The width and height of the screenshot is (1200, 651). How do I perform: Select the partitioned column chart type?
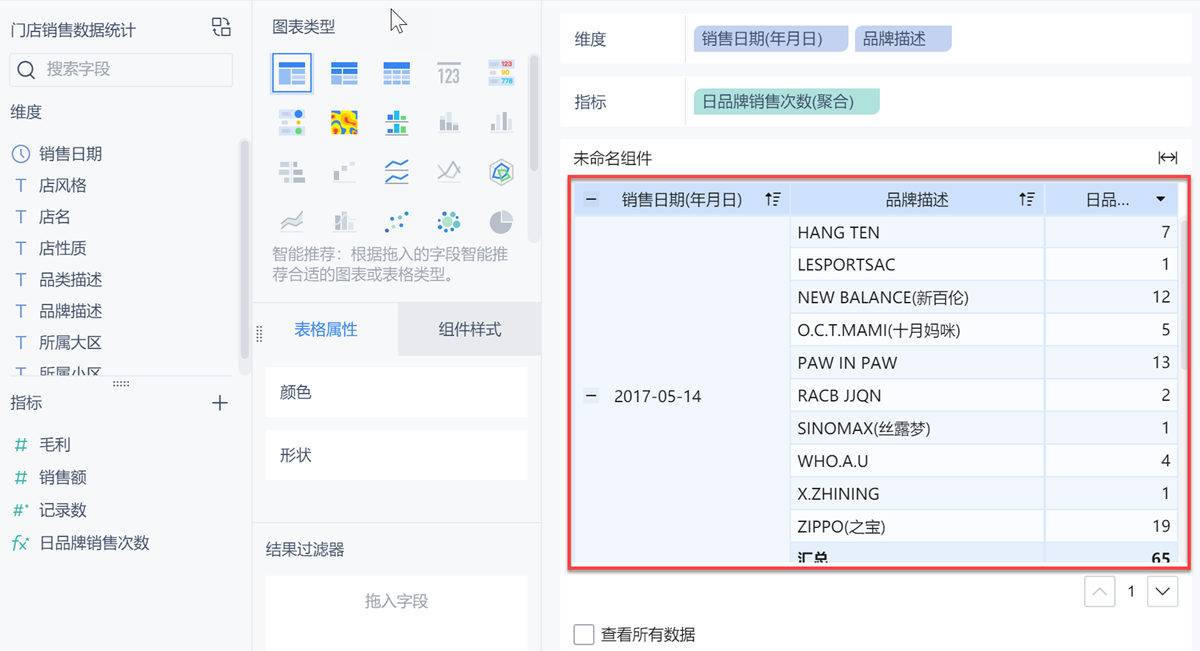pyautogui.click(x=397, y=122)
